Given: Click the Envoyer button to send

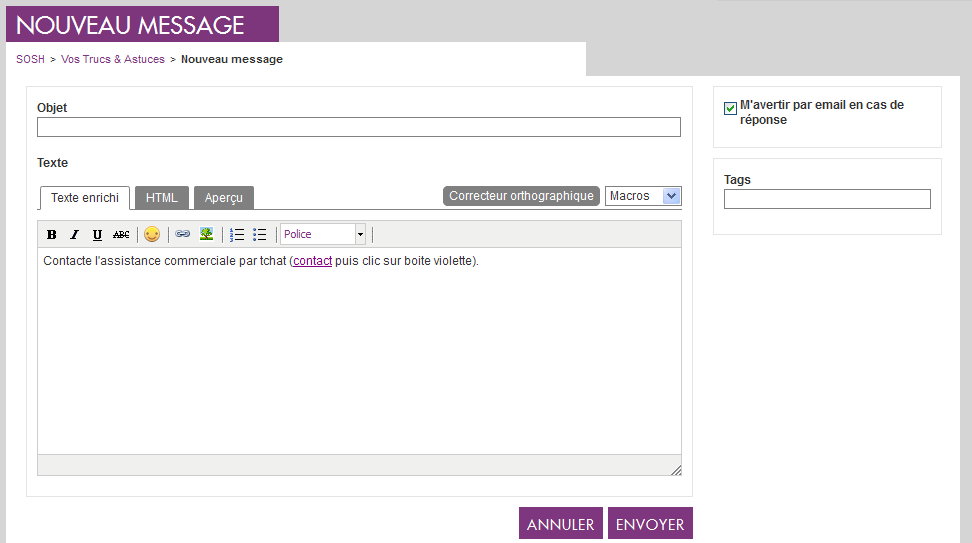Looking at the screenshot, I should coord(650,524).
